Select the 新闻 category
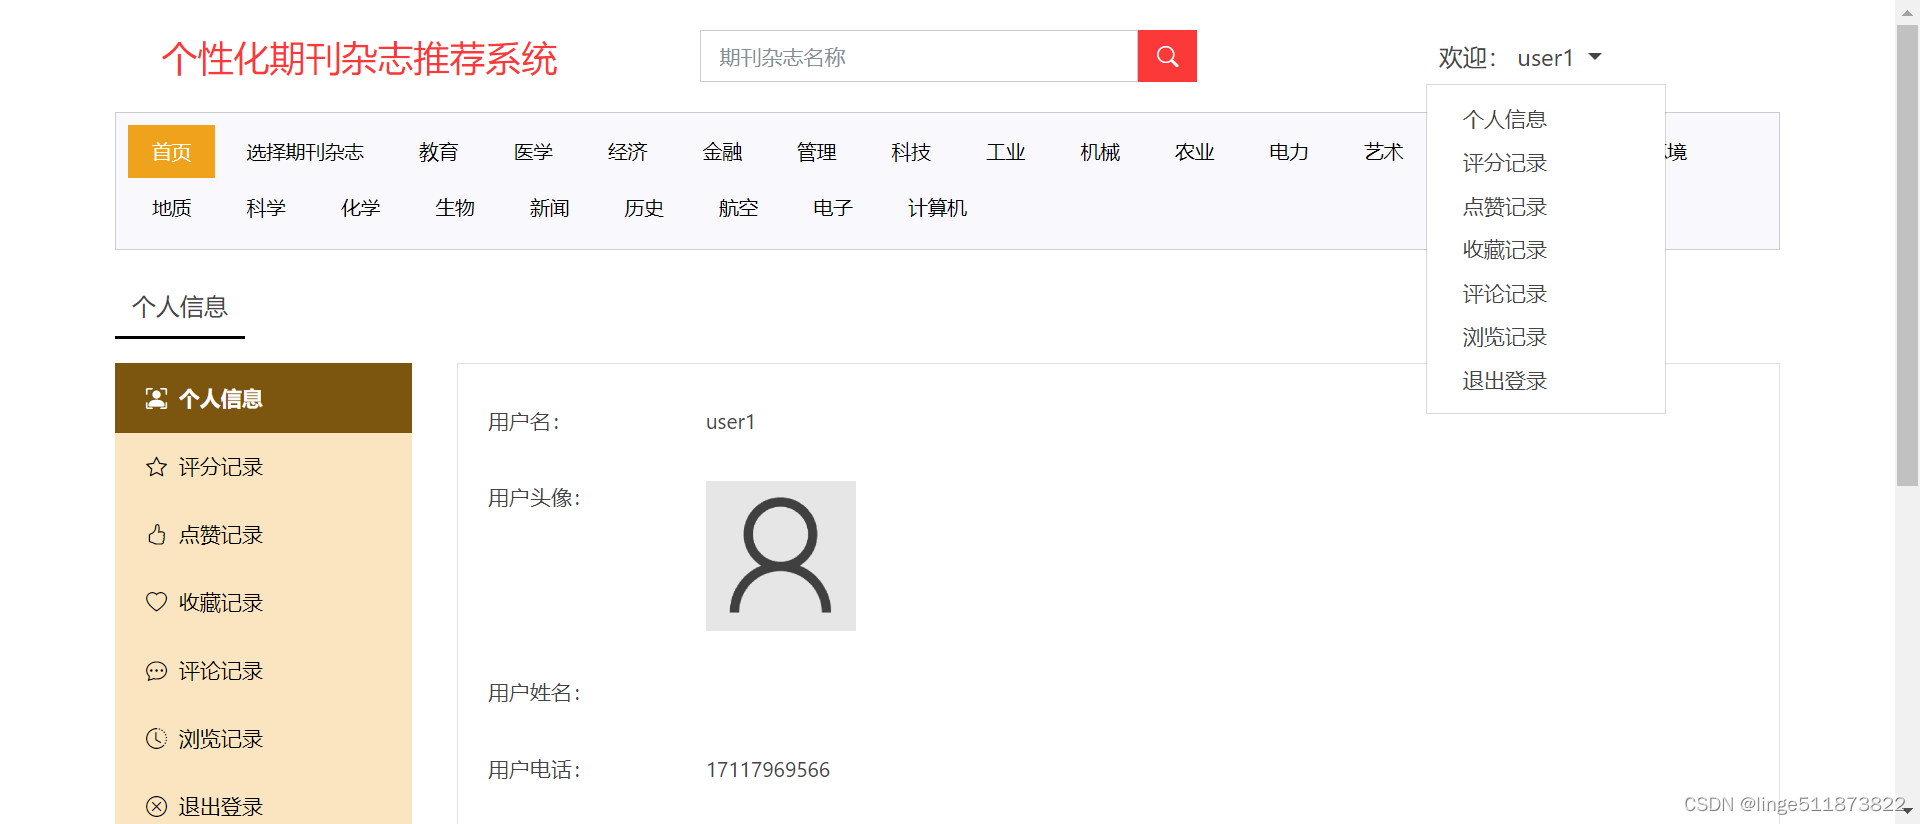 (549, 208)
